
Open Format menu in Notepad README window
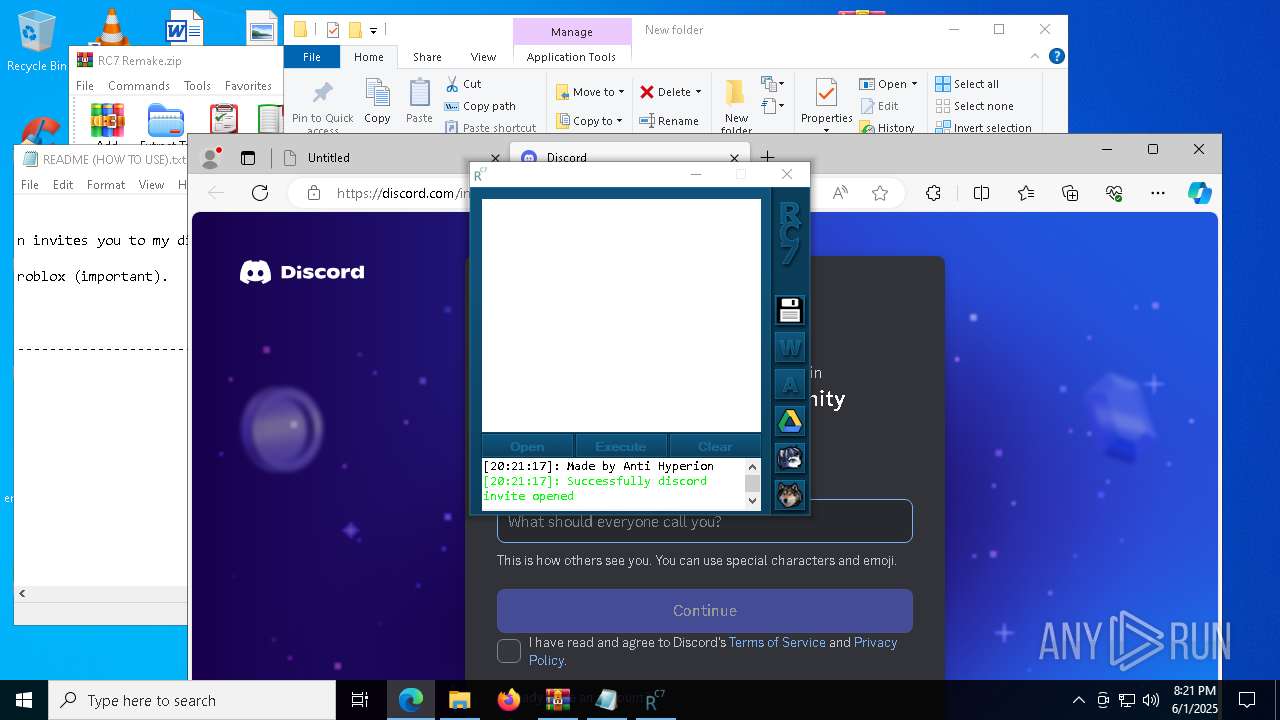point(106,185)
